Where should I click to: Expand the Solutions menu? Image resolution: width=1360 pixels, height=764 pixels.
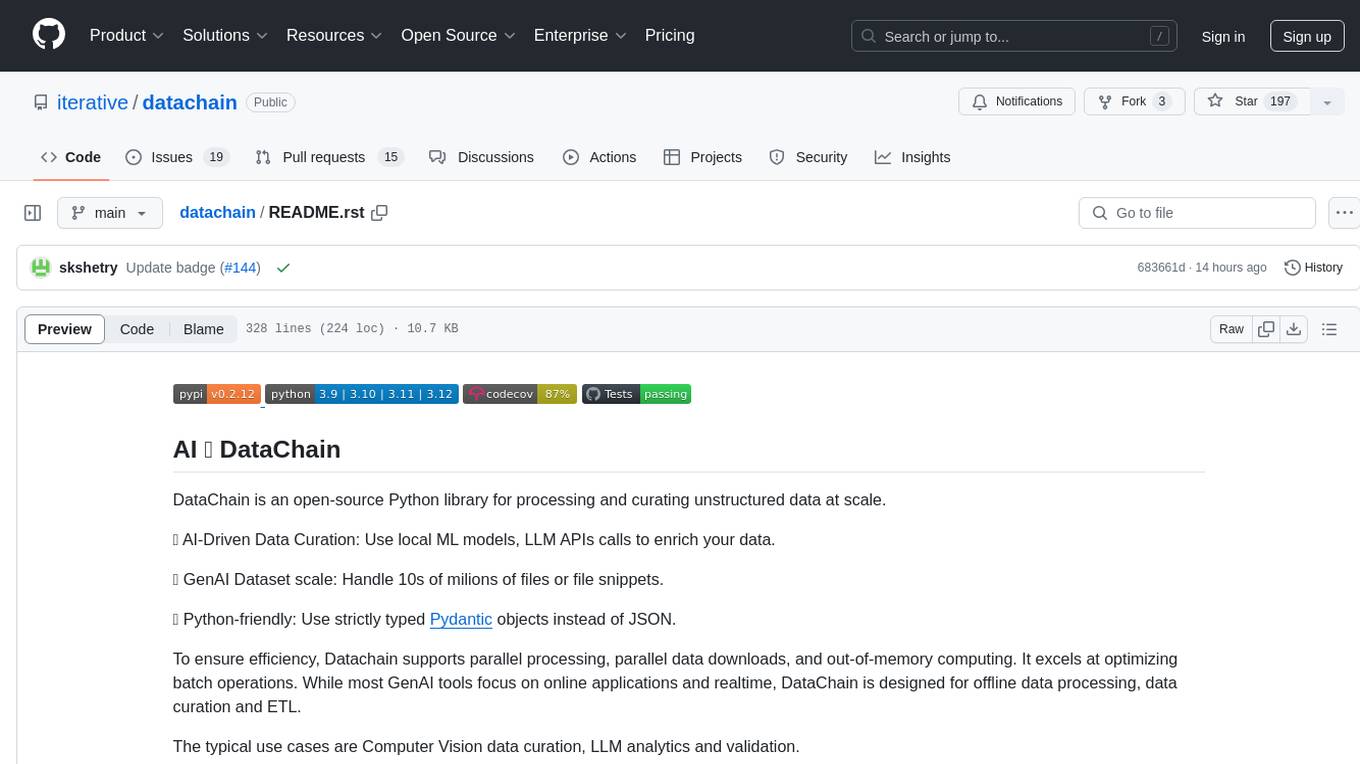(225, 35)
